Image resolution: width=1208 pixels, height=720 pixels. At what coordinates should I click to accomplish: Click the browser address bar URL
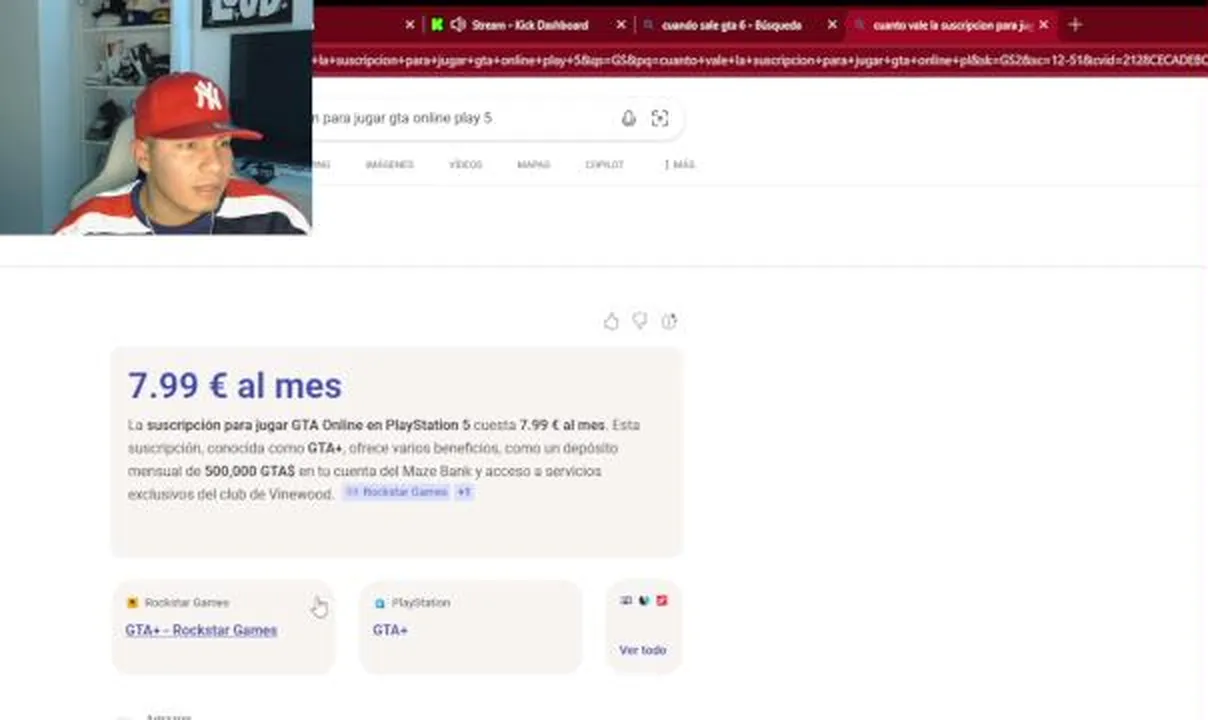[x=760, y=59]
